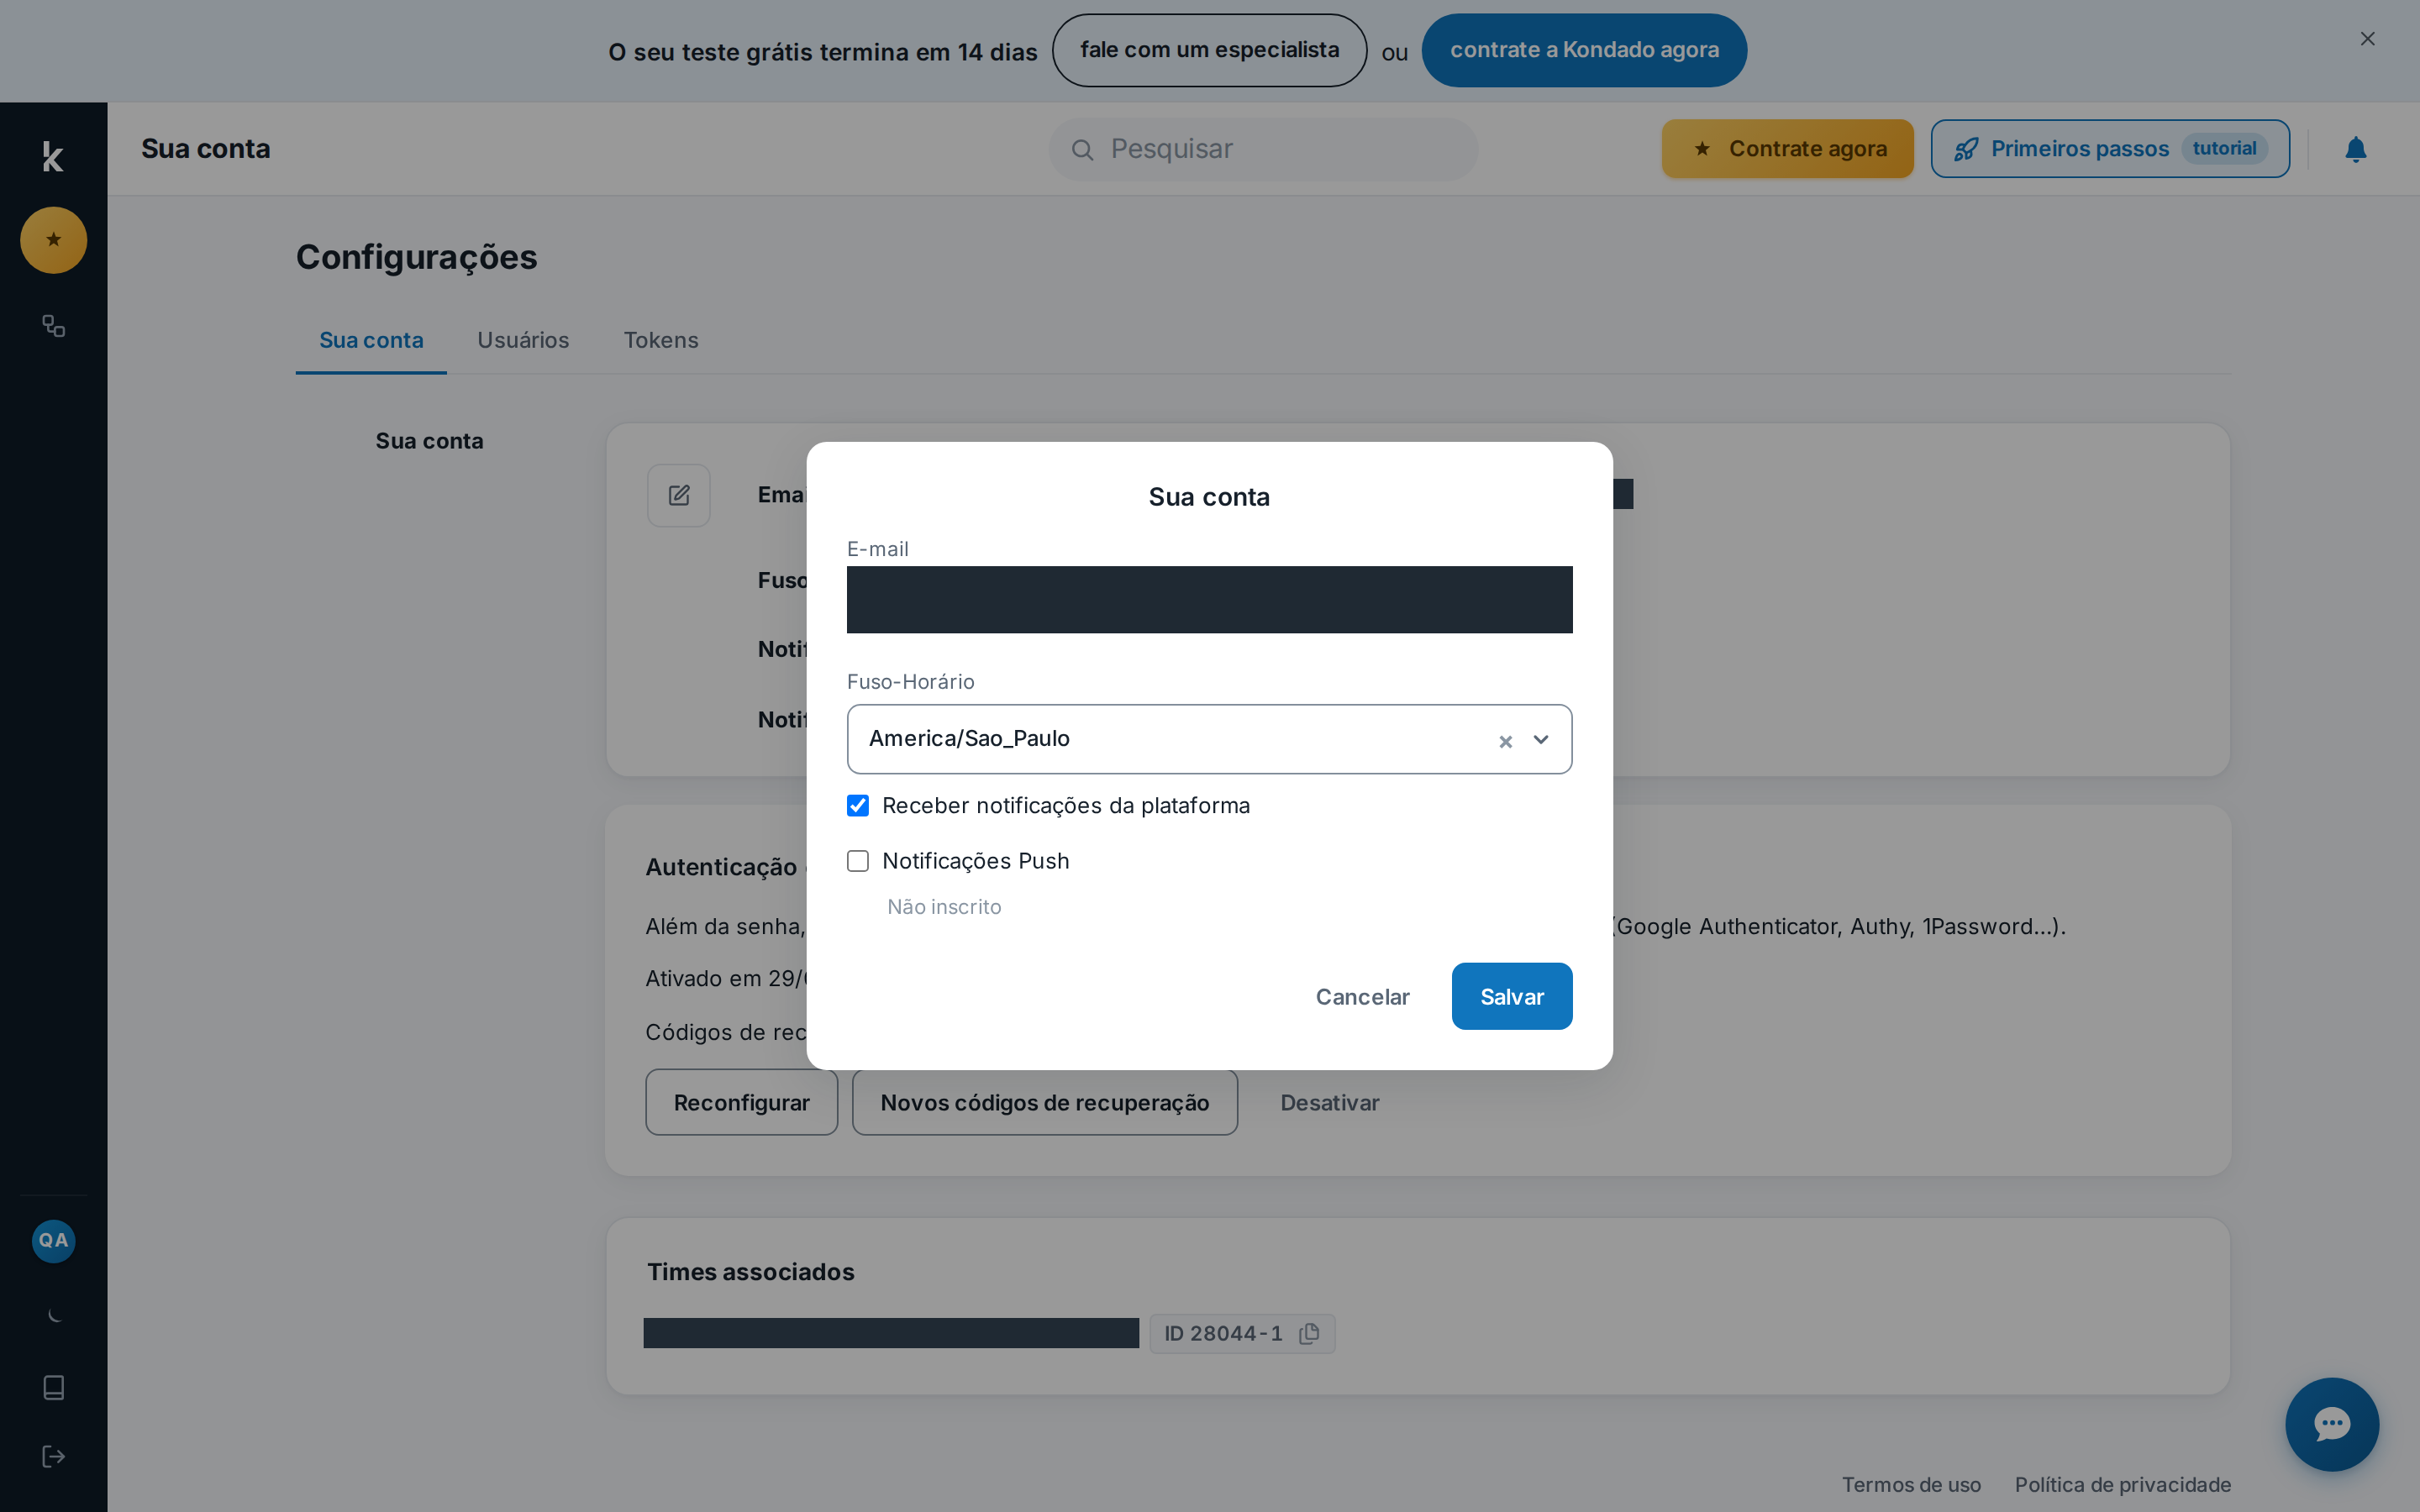The image size is (2420, 1512).
Task: Uncheck Receber notificações da plataforma checkbox
Action: click(858, 806)
